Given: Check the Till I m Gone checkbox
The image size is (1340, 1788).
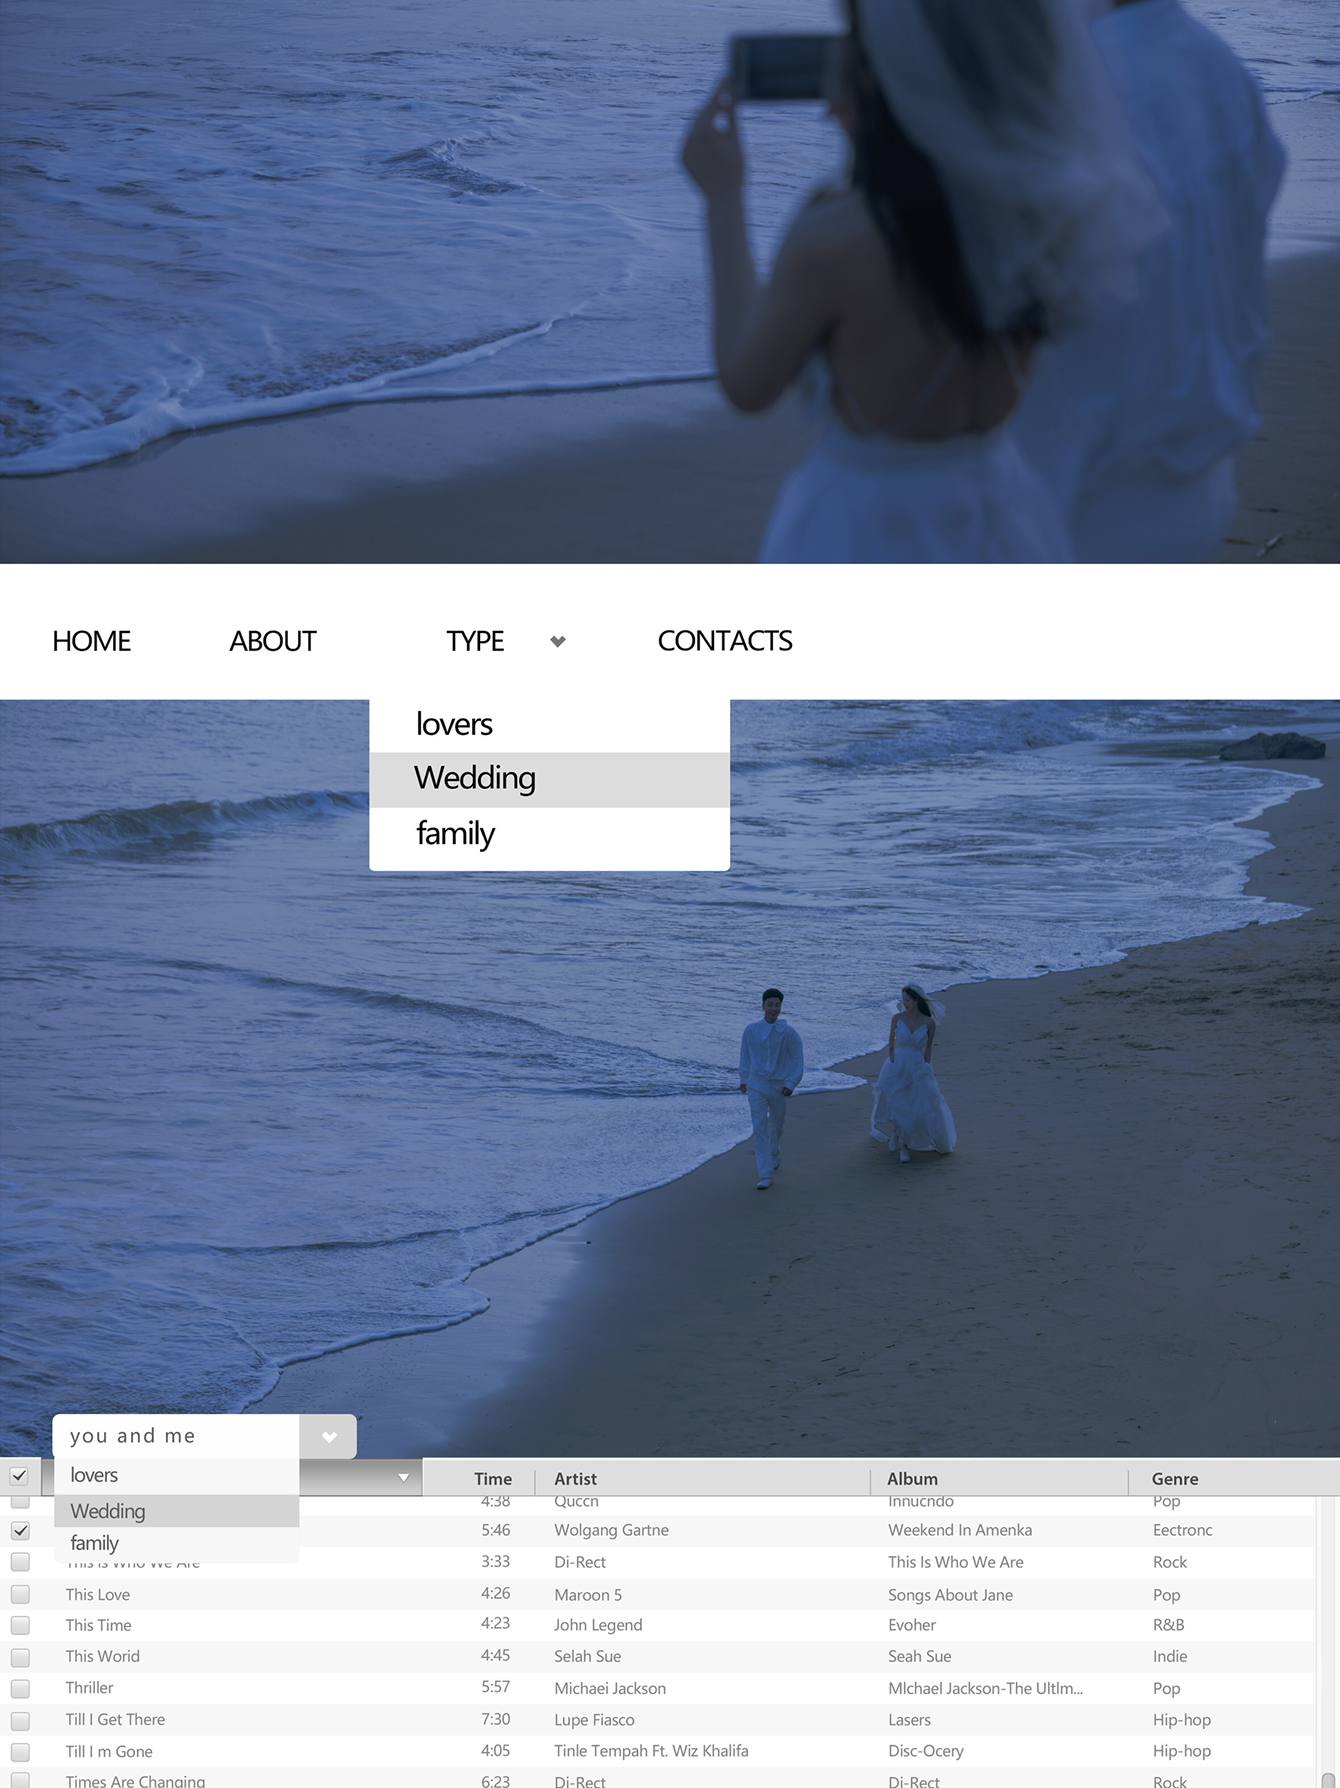Looking at the screenshot, I should 20,1752.
